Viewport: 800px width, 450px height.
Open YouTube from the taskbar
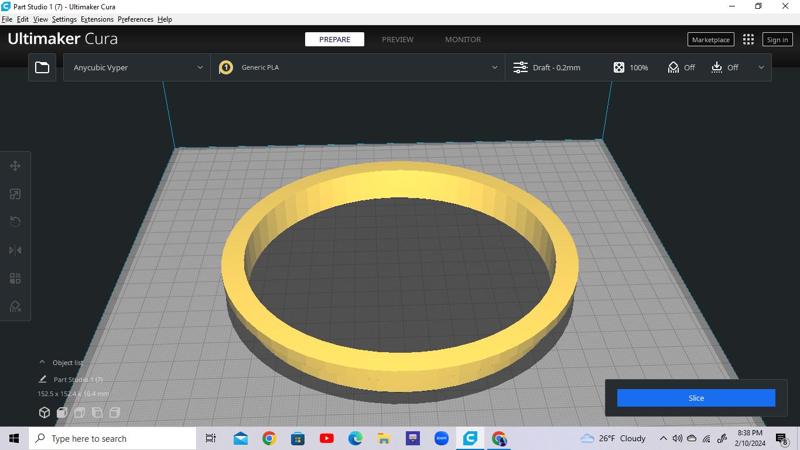tap(327, 438)
